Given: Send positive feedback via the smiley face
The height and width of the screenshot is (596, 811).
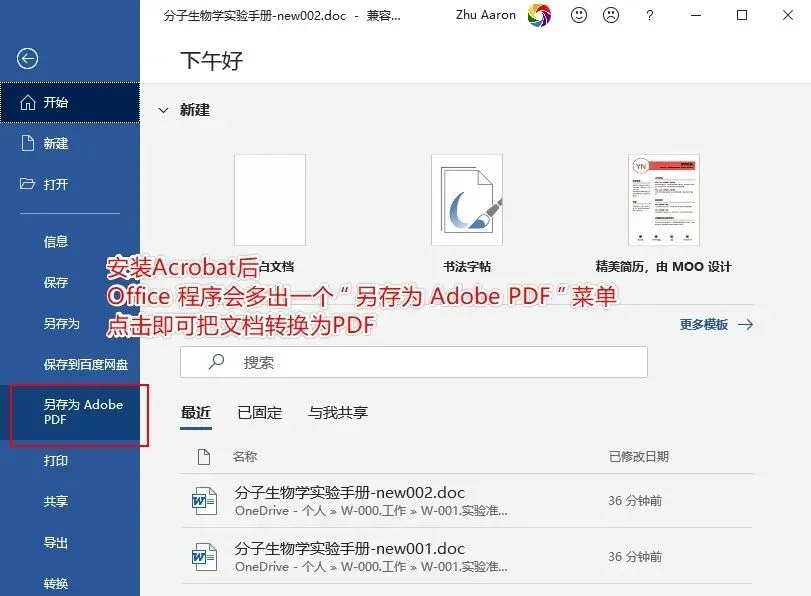Looking at the screenshot, I should 579,15.
